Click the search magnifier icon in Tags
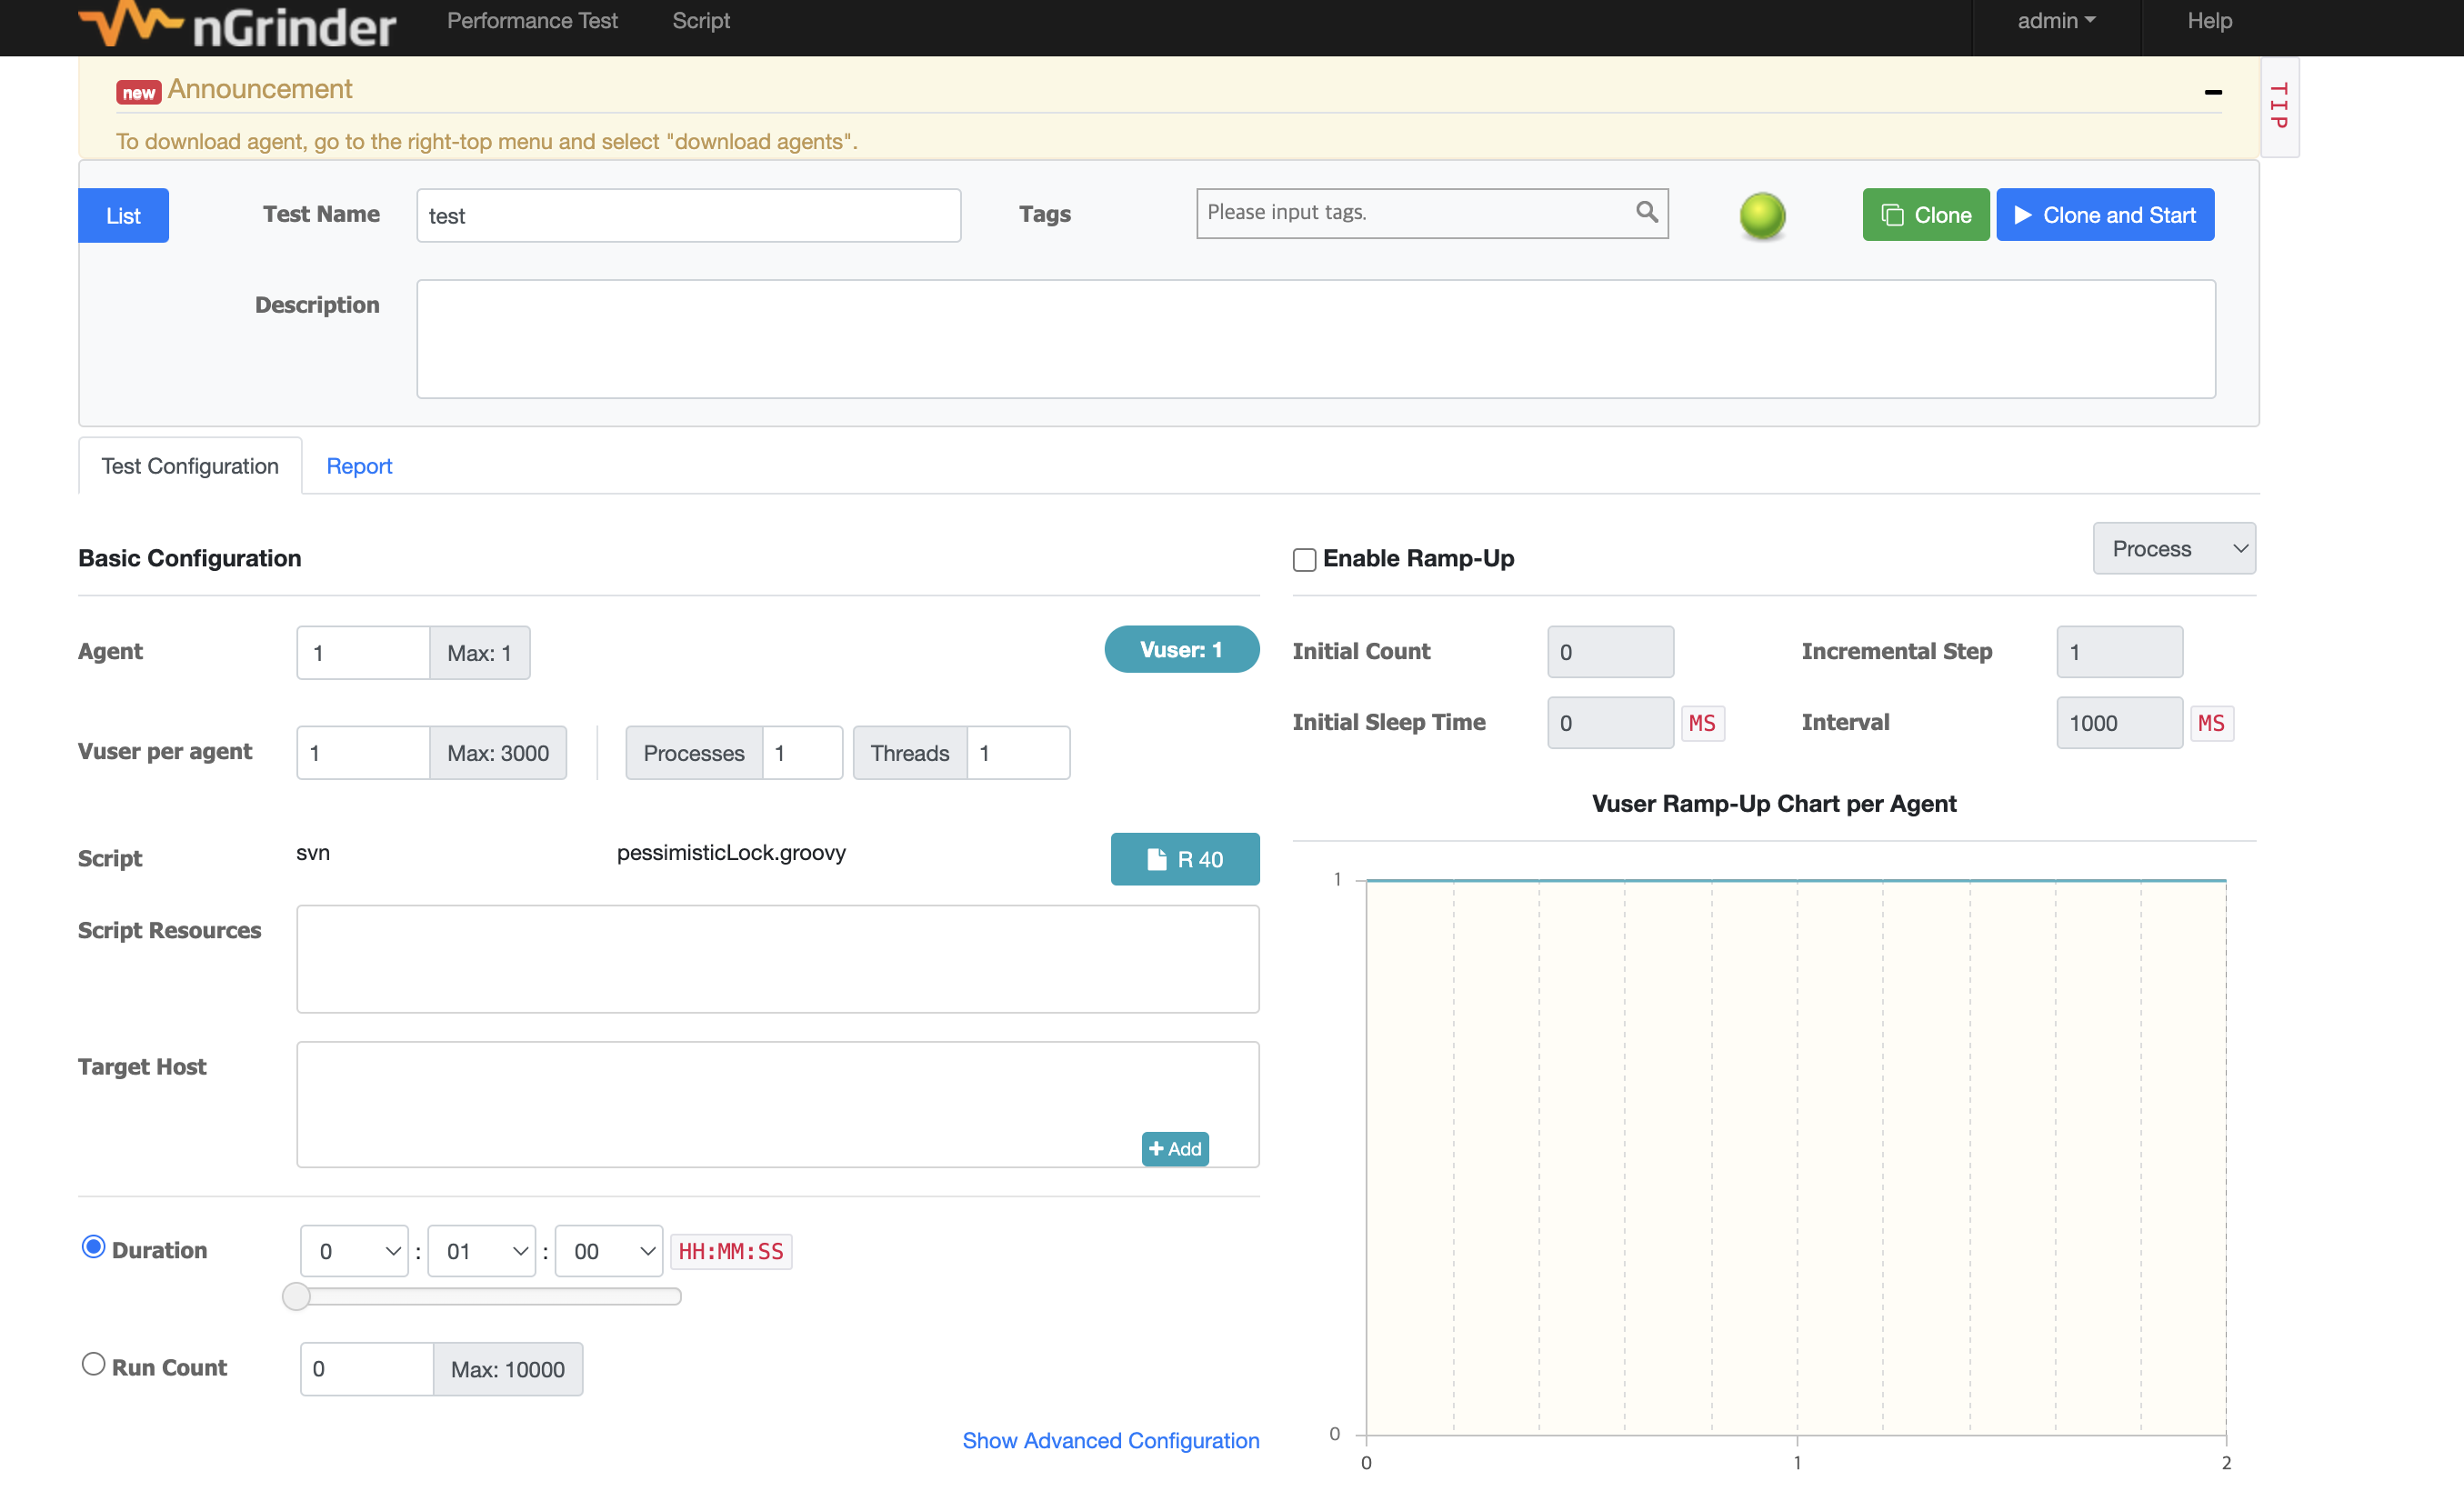This screenshot has width=2464, height=1491. [x=1646, y=212]
